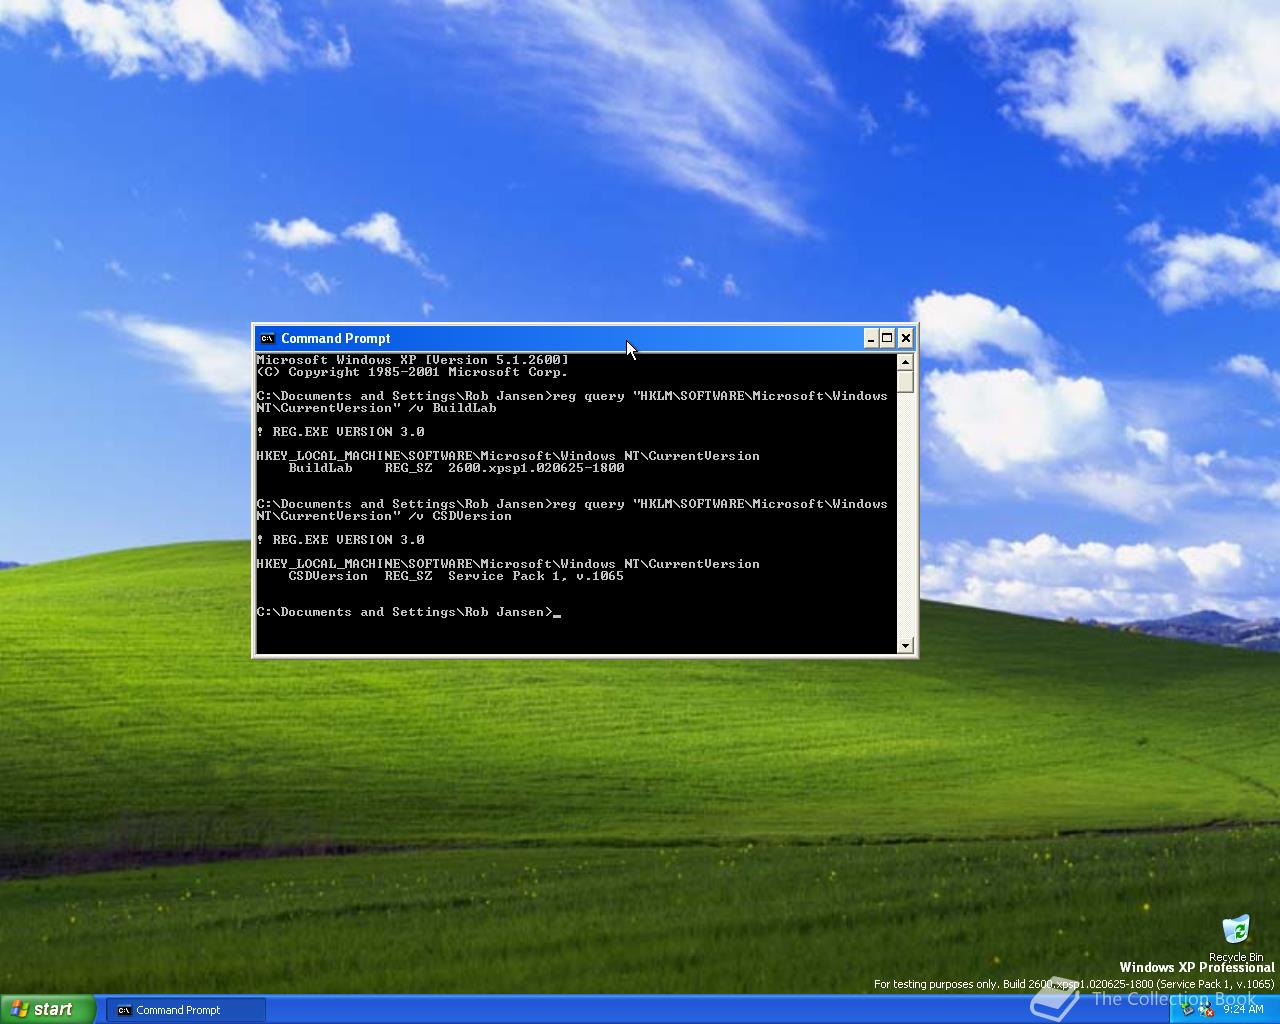The image size is (1280, 1024).
Task: Click the blinking command input cursor
Action: [558, 612]
